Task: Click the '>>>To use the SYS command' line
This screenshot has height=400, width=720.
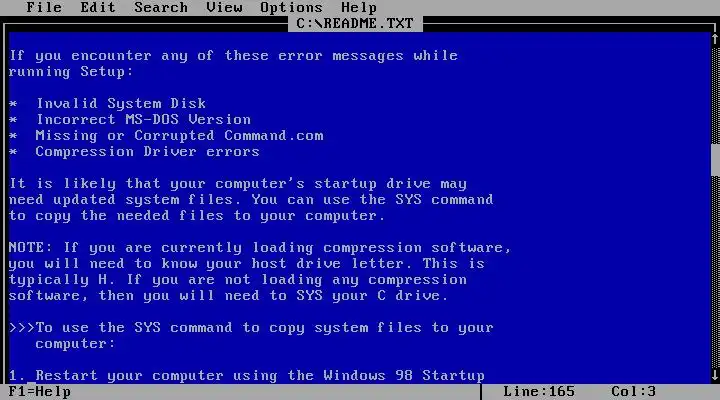Action: (x=251, y=327)
